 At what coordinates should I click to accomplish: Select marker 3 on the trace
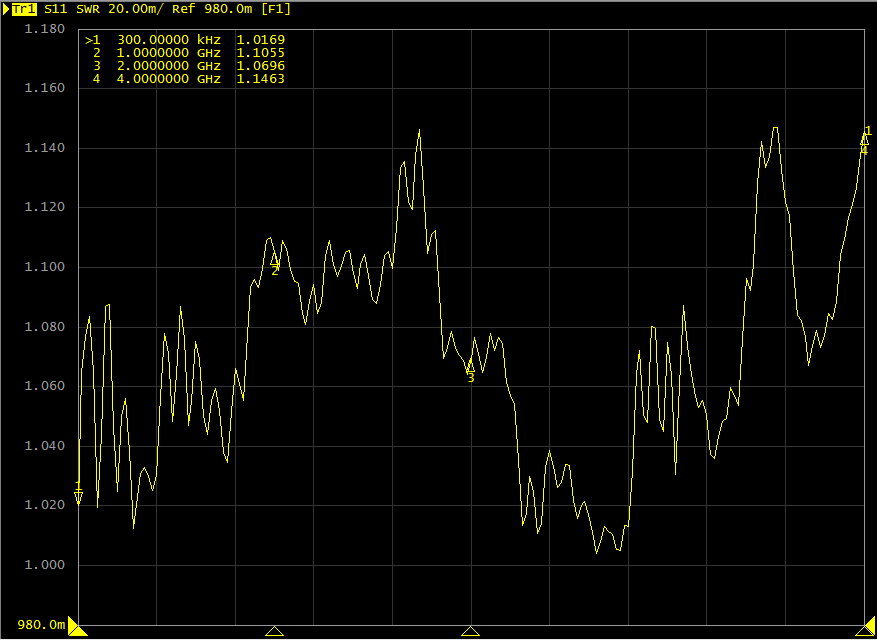pyautogui.click(x=470, y=368)
